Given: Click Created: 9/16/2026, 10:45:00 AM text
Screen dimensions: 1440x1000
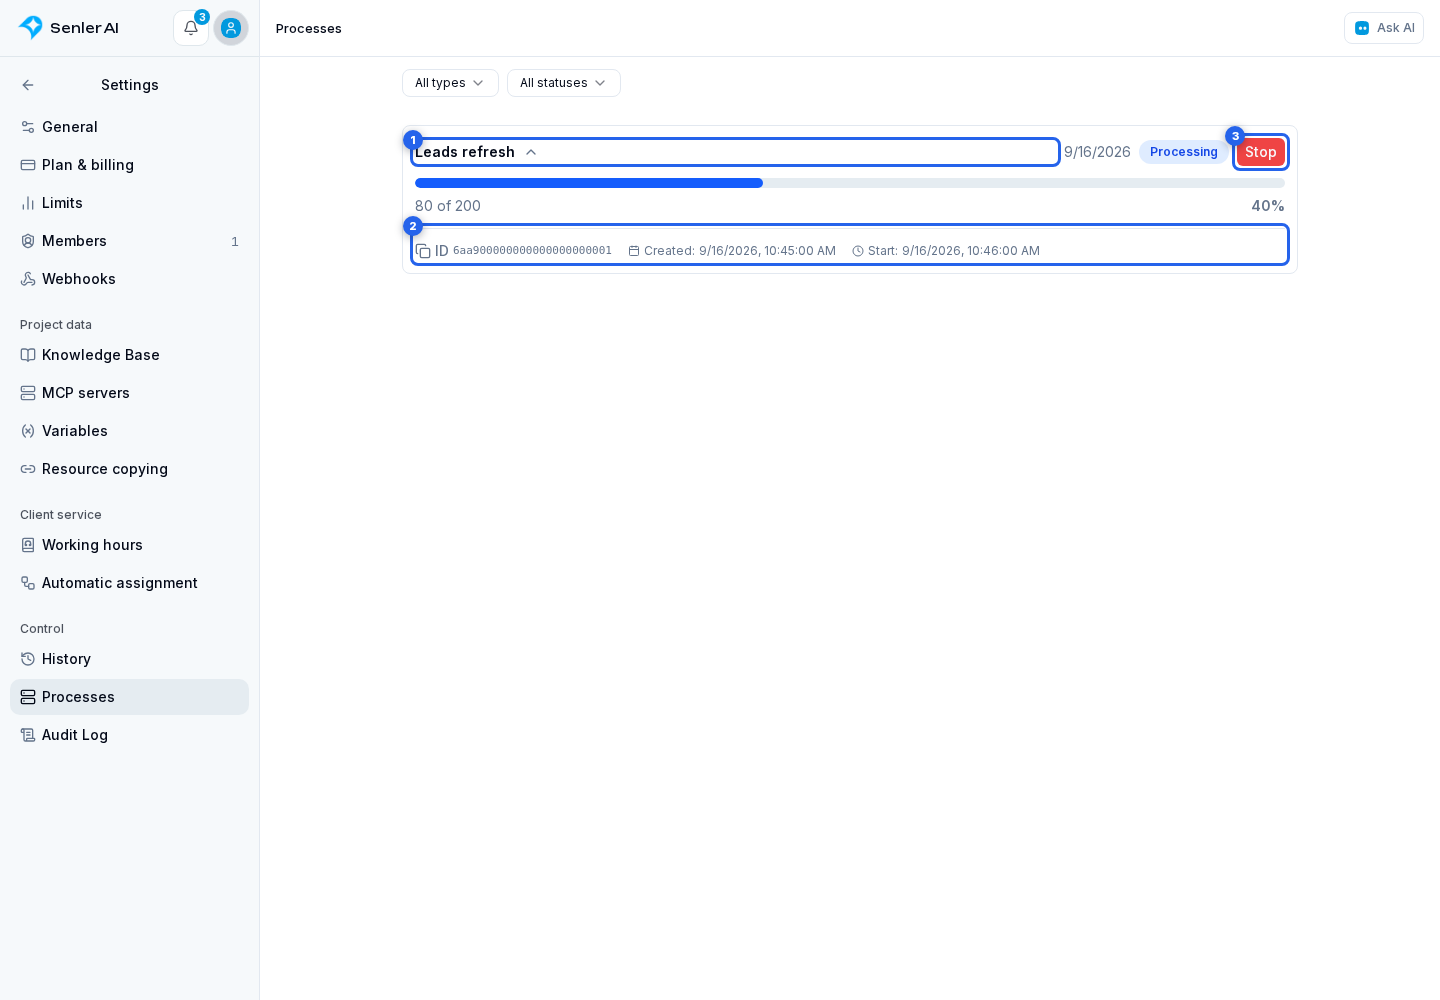Looking at the screenshot, I should 740,251.
